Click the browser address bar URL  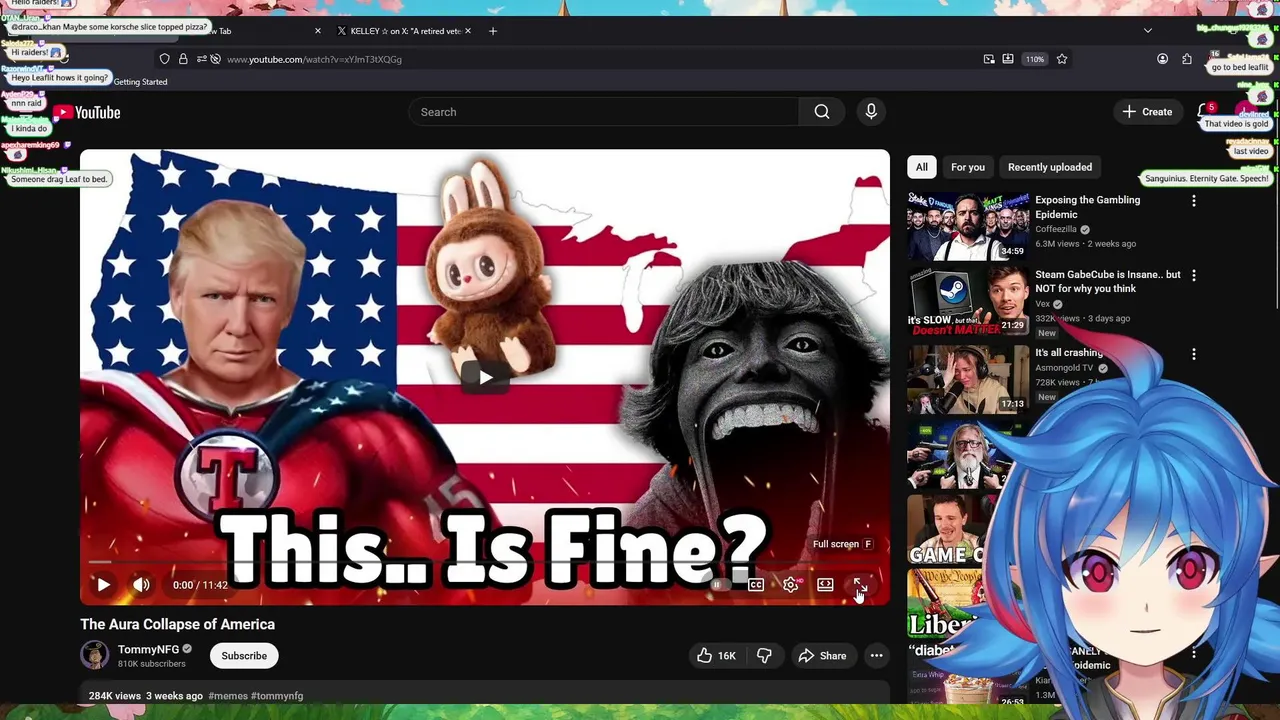(314, 59)
